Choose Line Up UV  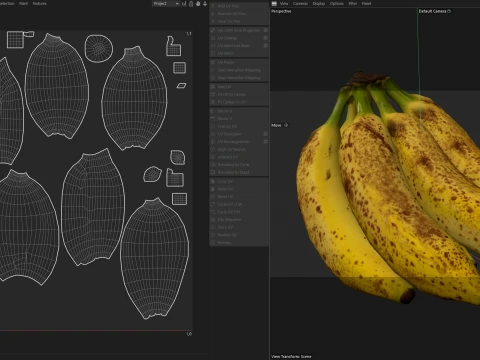pos(239,126)
